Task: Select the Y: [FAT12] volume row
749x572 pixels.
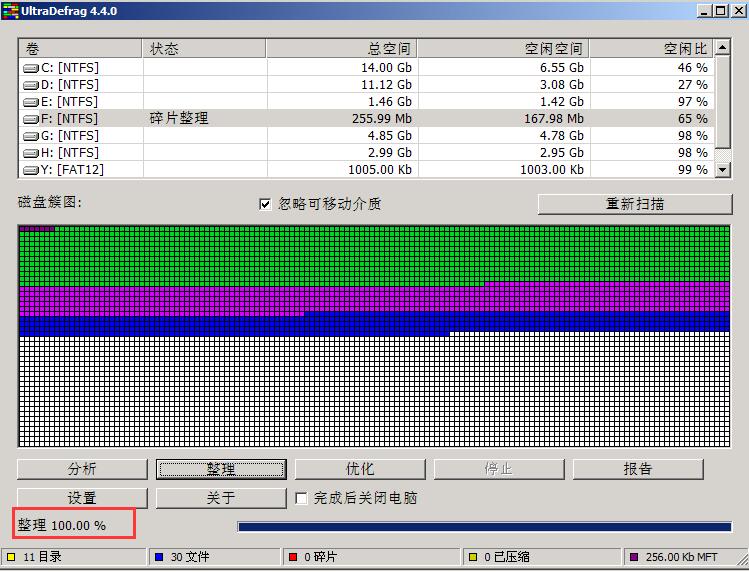Action: (x=366, y=170)
